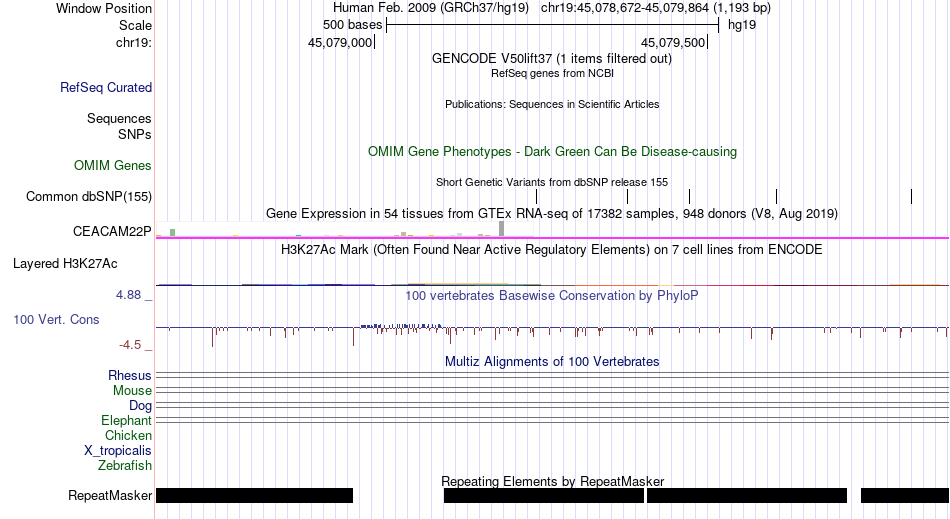Click the Layered H3K27Ac track label
The width and height of the screenshot is (950, 519).
click(65, 263)
